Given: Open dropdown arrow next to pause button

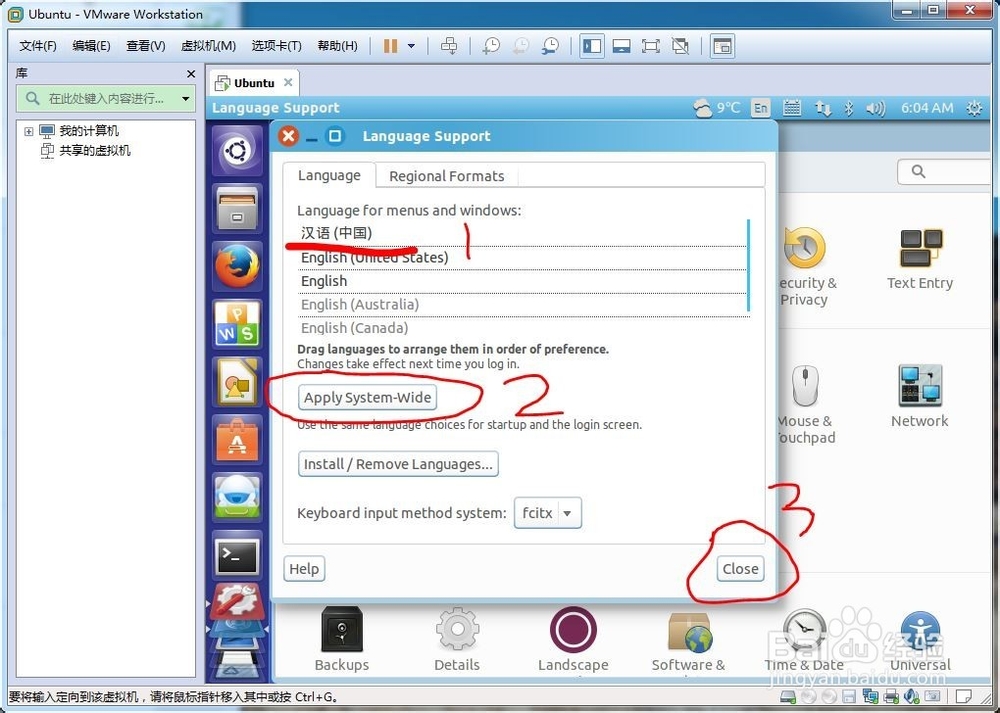Looking at the screenshot, I should 411,46.
